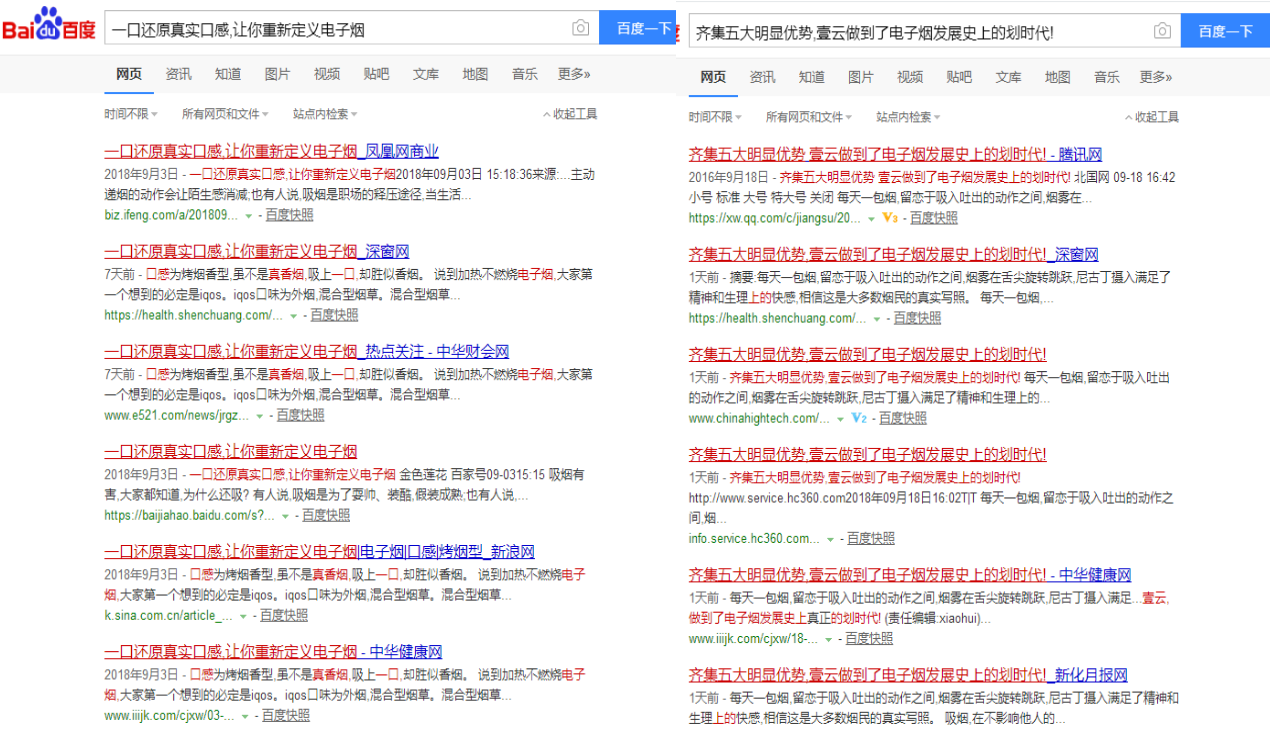Open 百度快照 link after www.chinahightech.com

[903, 418]
